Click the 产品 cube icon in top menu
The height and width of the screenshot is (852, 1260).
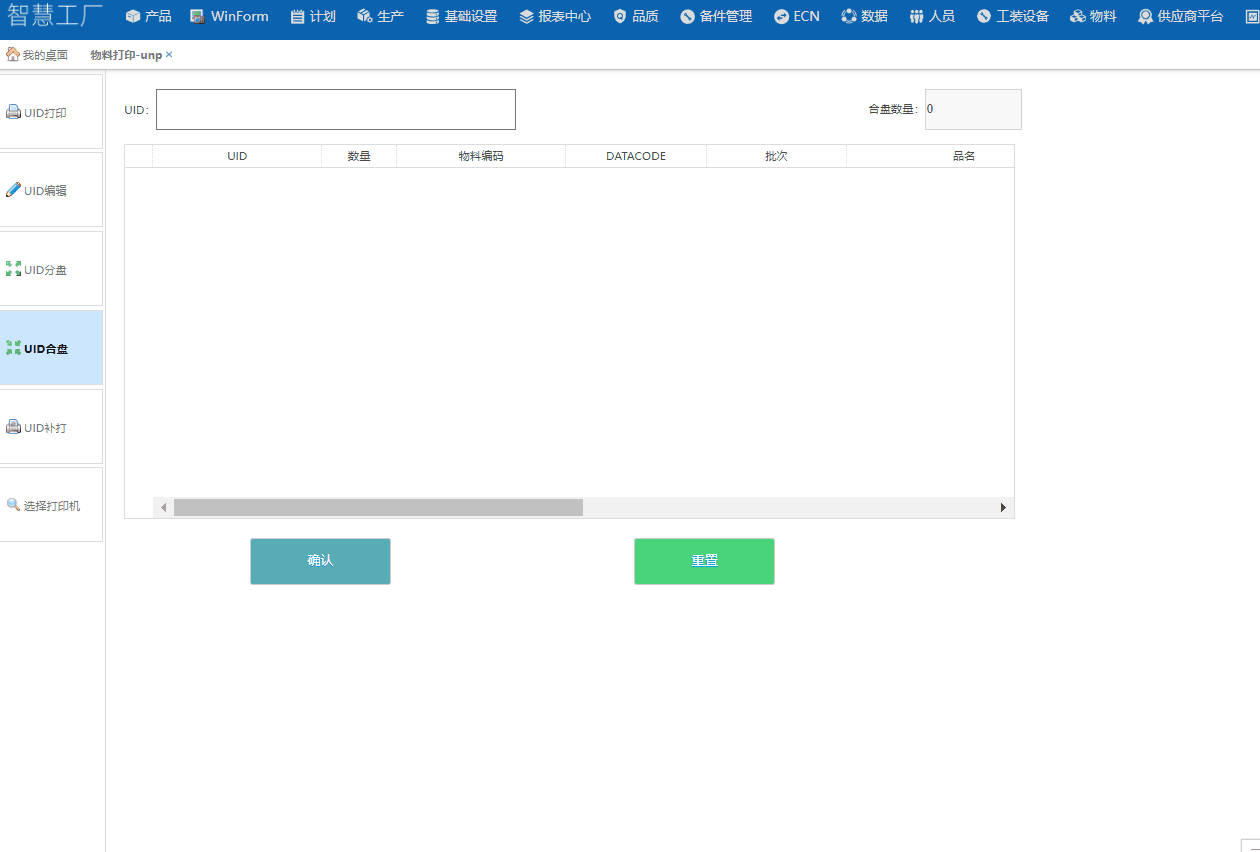tap(133, 17)
